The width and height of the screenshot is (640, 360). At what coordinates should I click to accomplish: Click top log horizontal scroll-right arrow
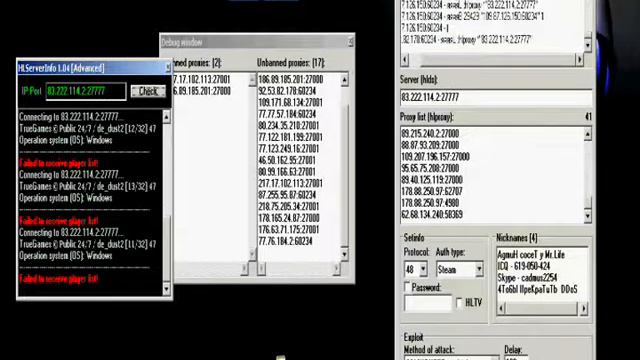(579, 60)
